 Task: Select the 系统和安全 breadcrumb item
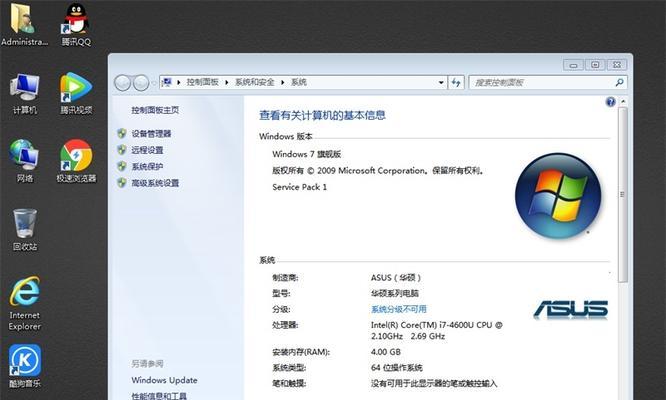point(254,82)
